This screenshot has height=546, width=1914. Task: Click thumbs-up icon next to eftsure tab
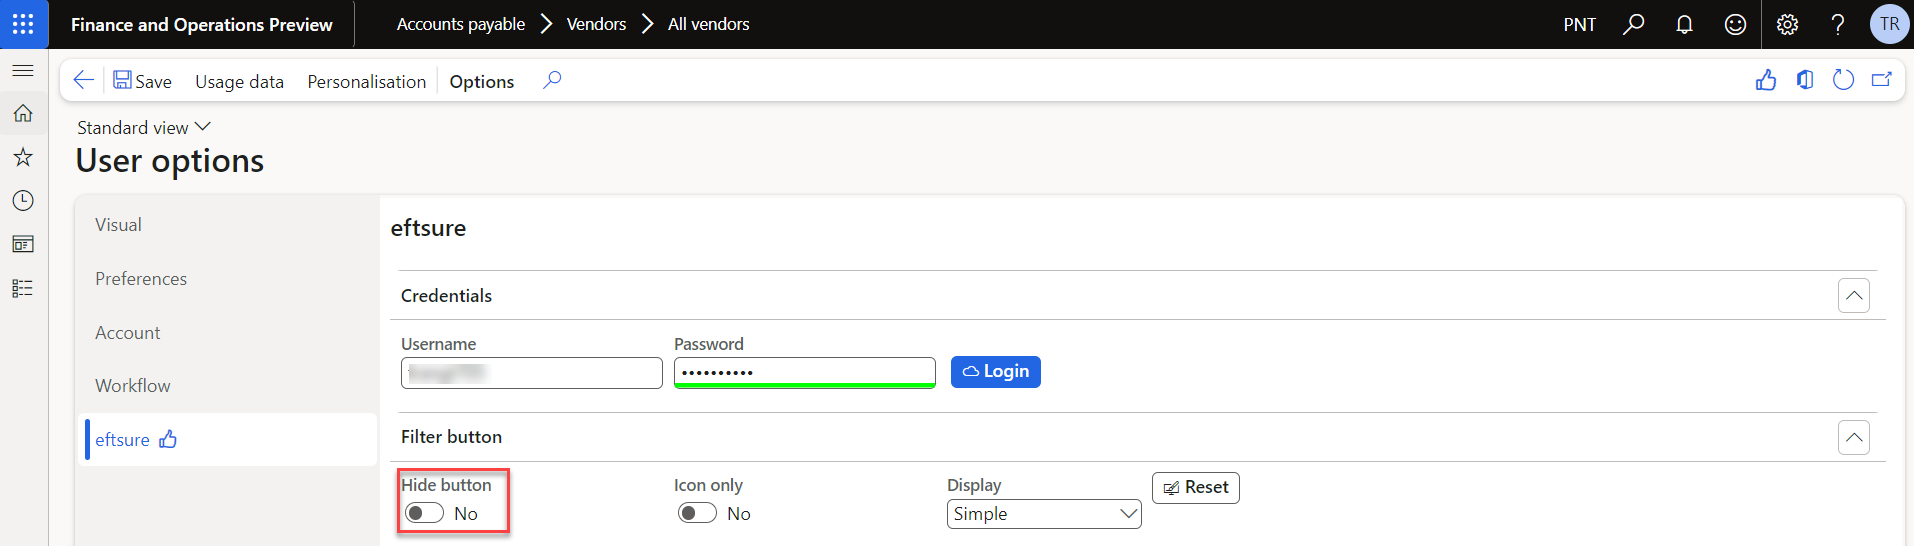(x=168, y=439)
